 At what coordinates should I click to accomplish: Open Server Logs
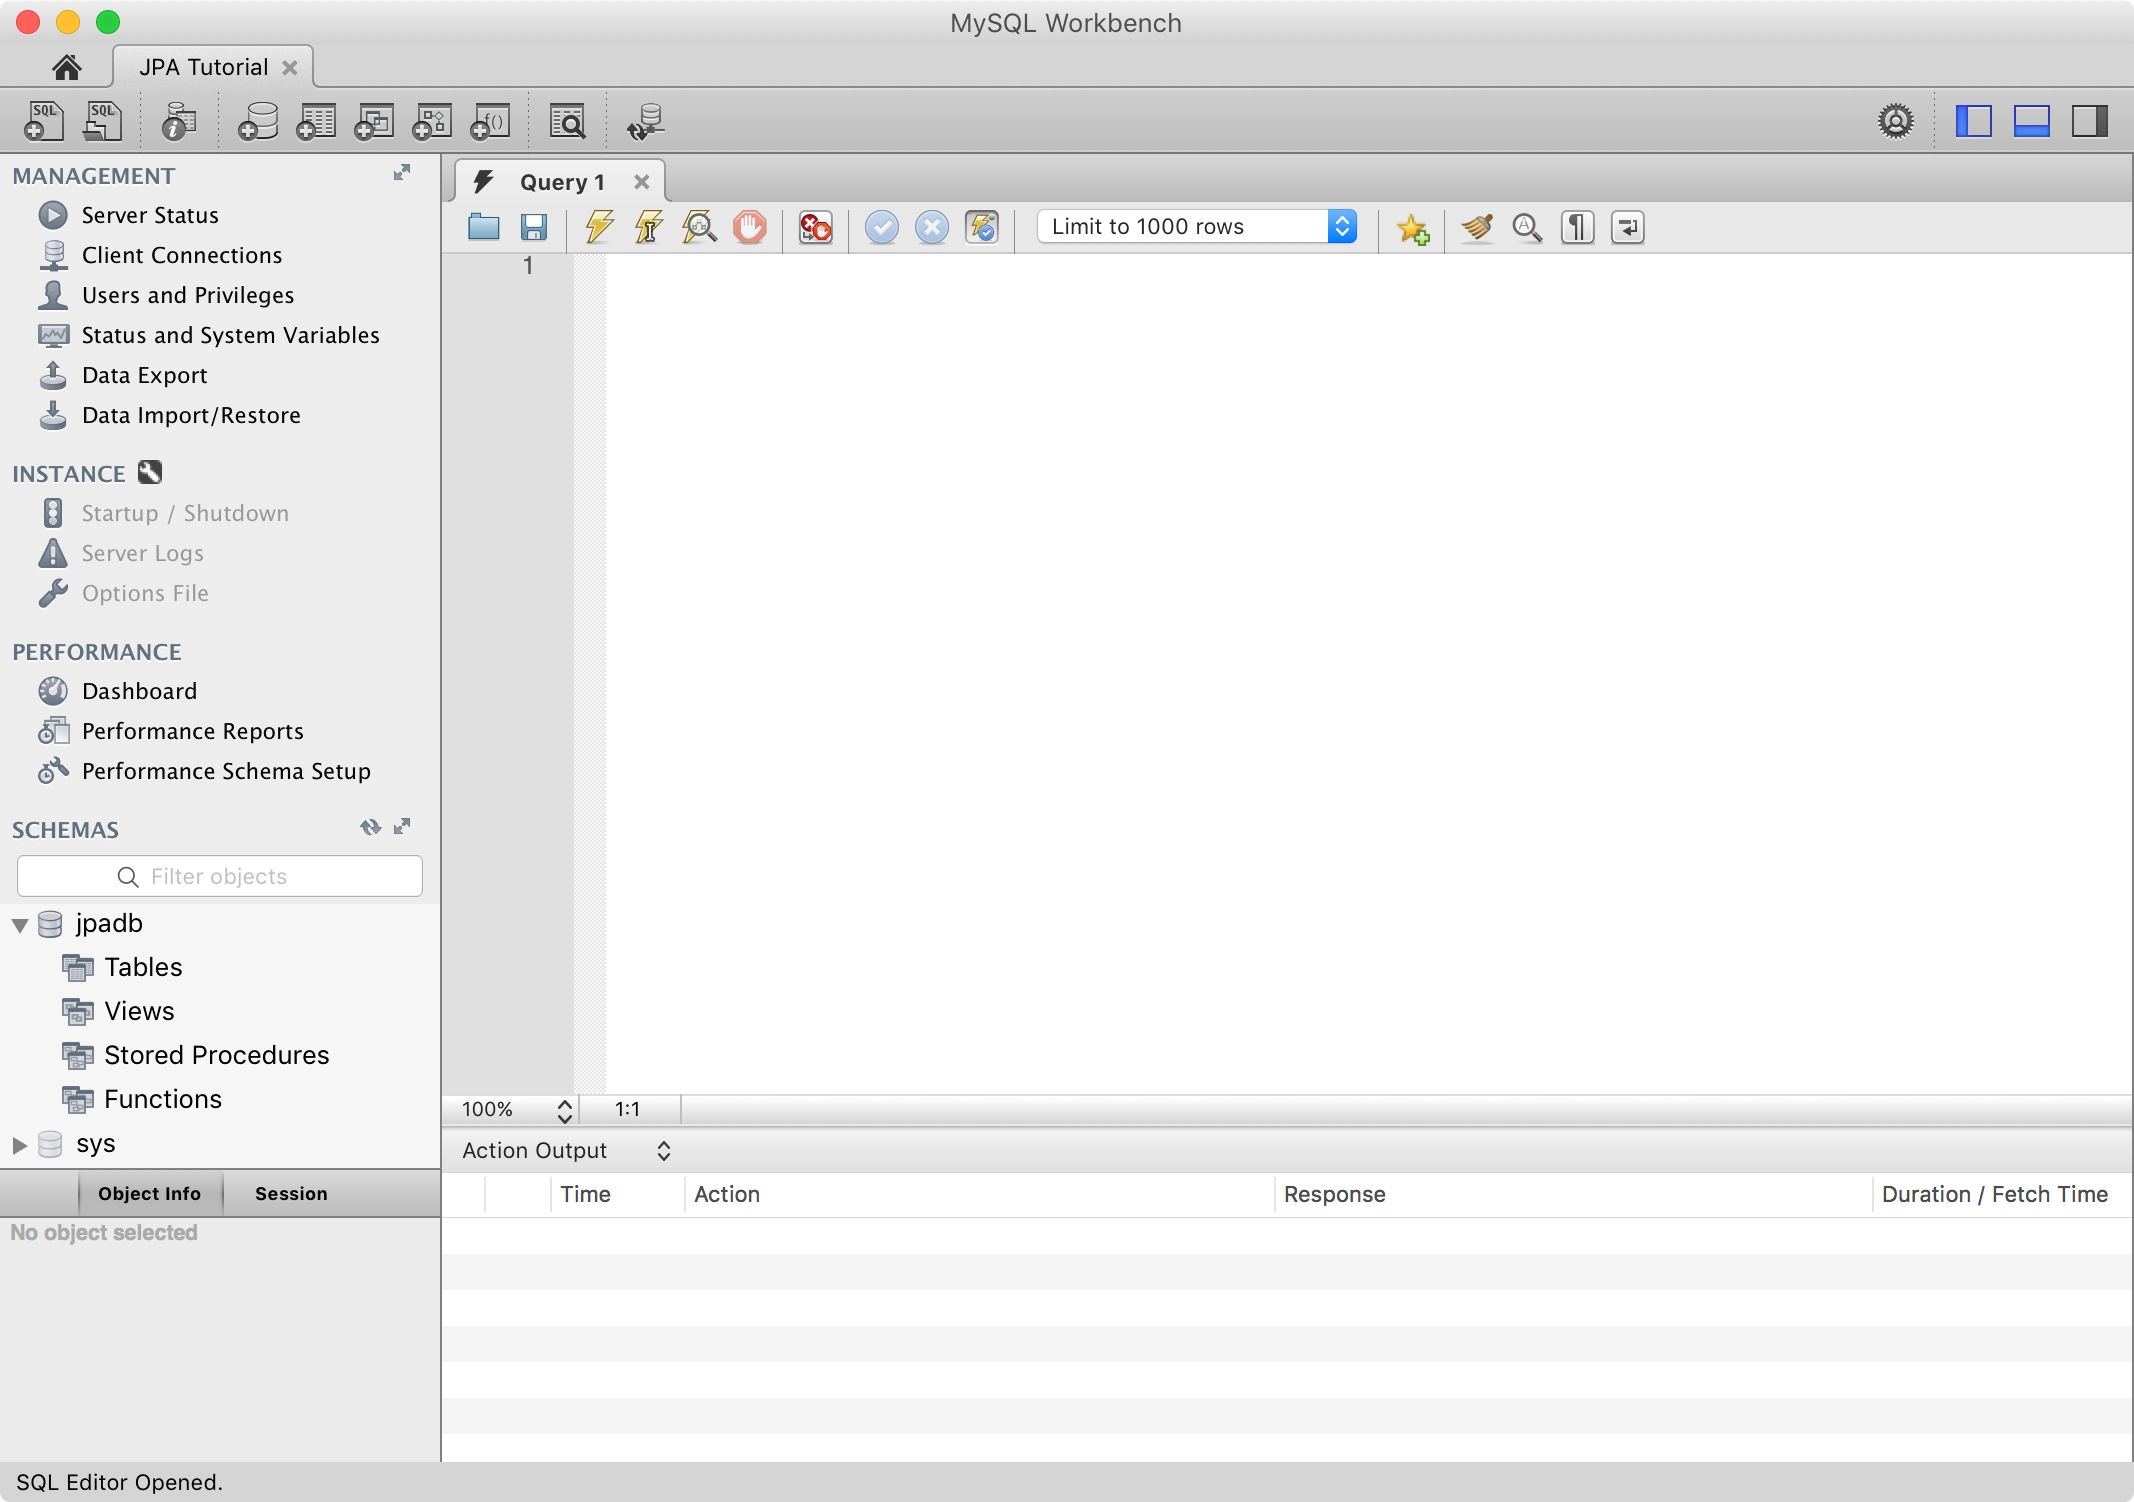142,553
